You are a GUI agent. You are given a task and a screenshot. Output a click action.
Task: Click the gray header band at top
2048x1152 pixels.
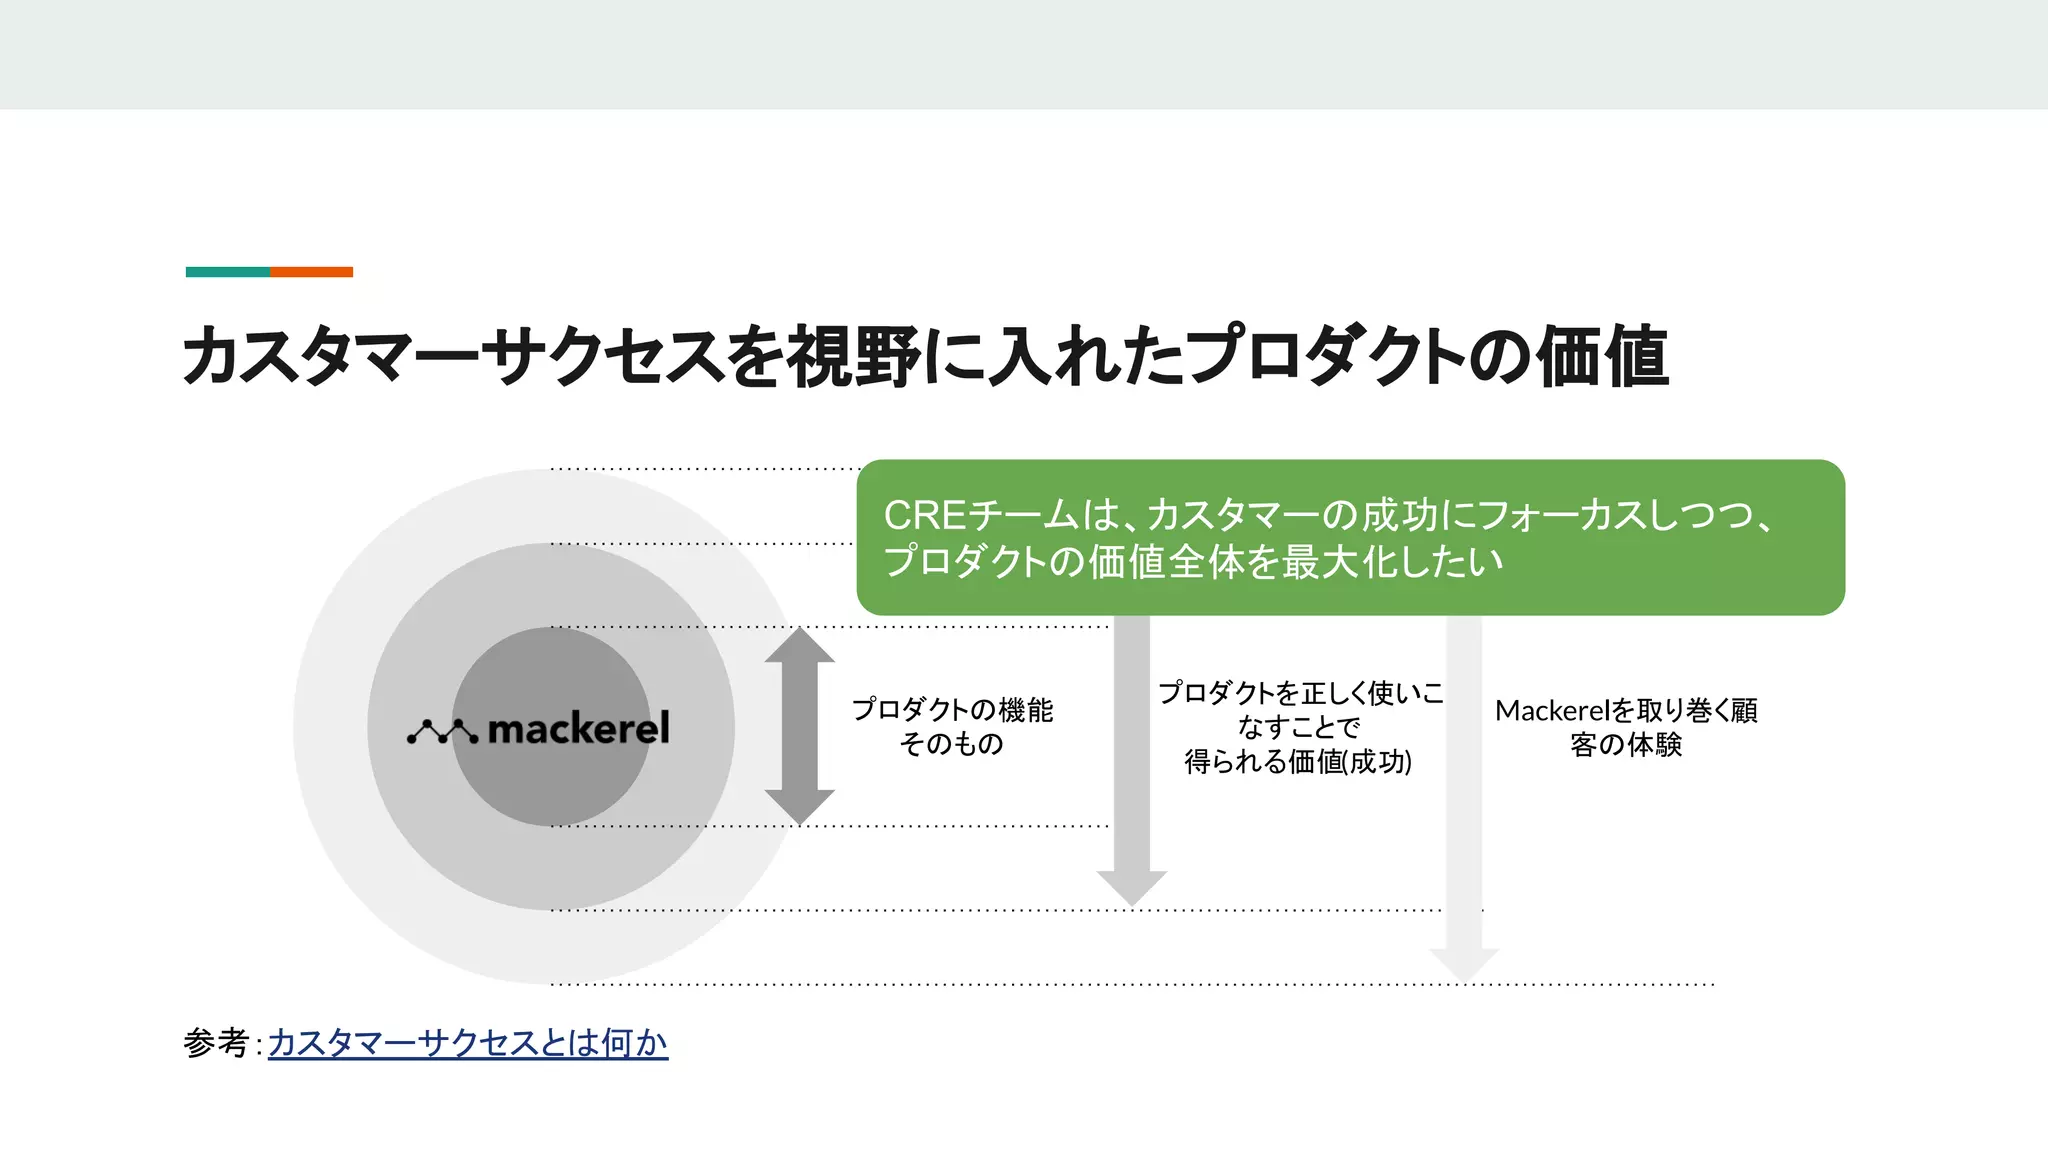point(1024,54)
